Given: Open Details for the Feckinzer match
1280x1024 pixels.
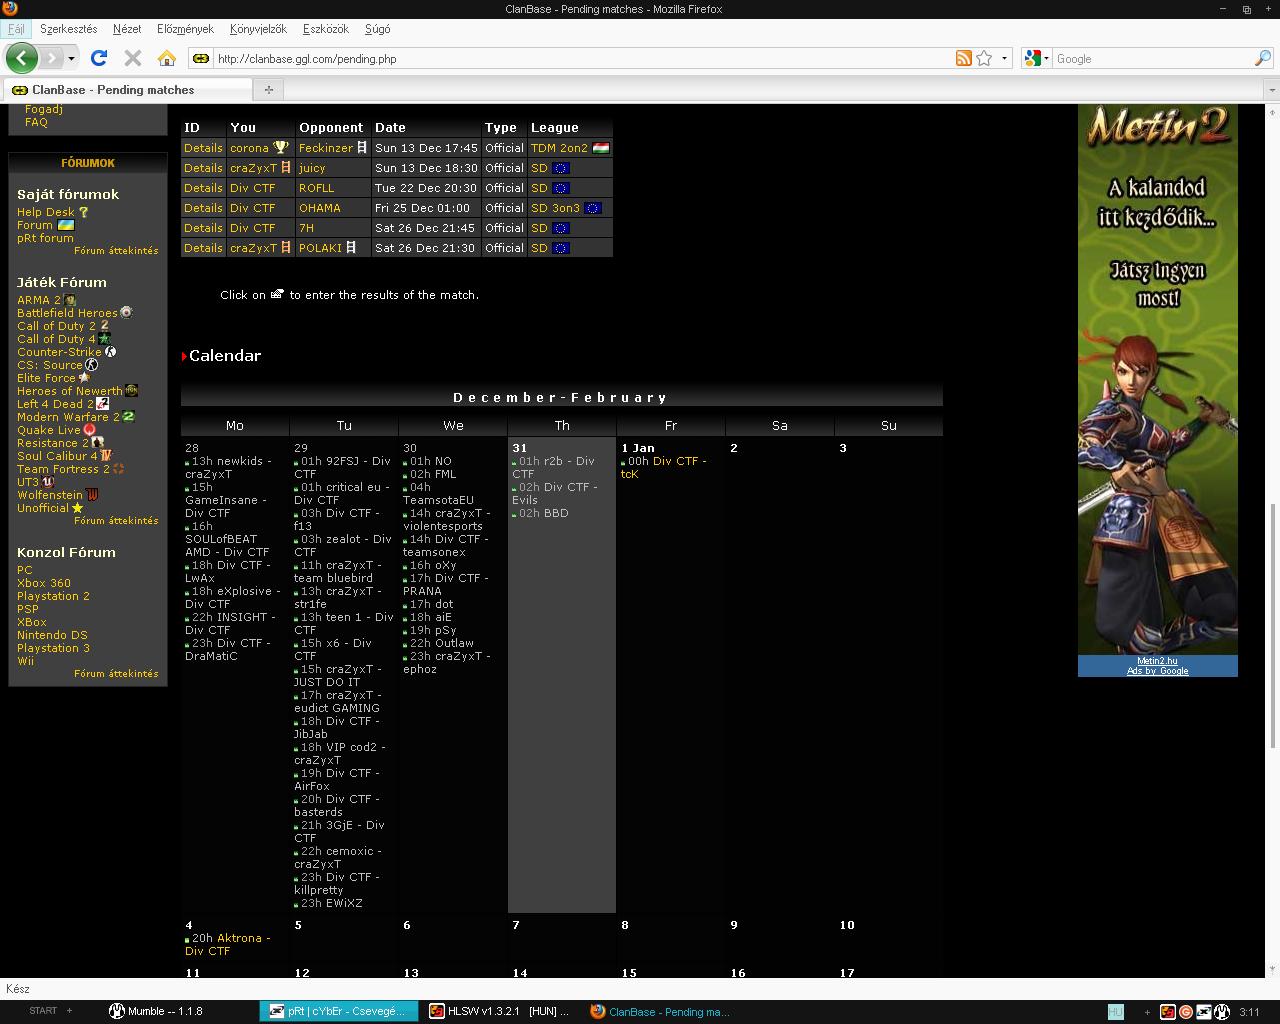Looking at the screenshot, I should 203,148.
